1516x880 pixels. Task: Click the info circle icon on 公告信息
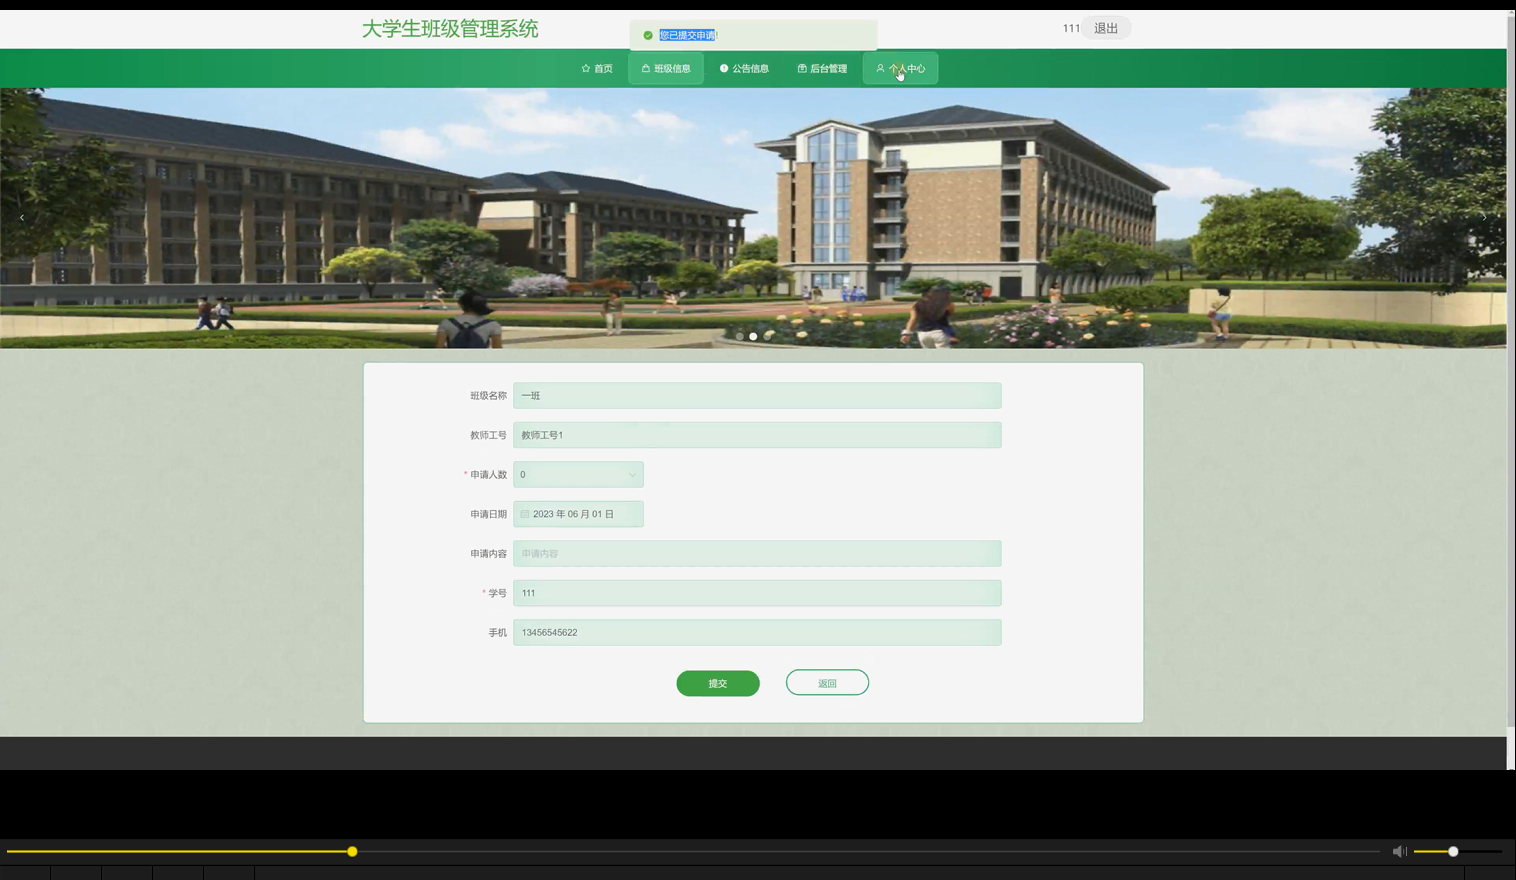click(724, 68)
